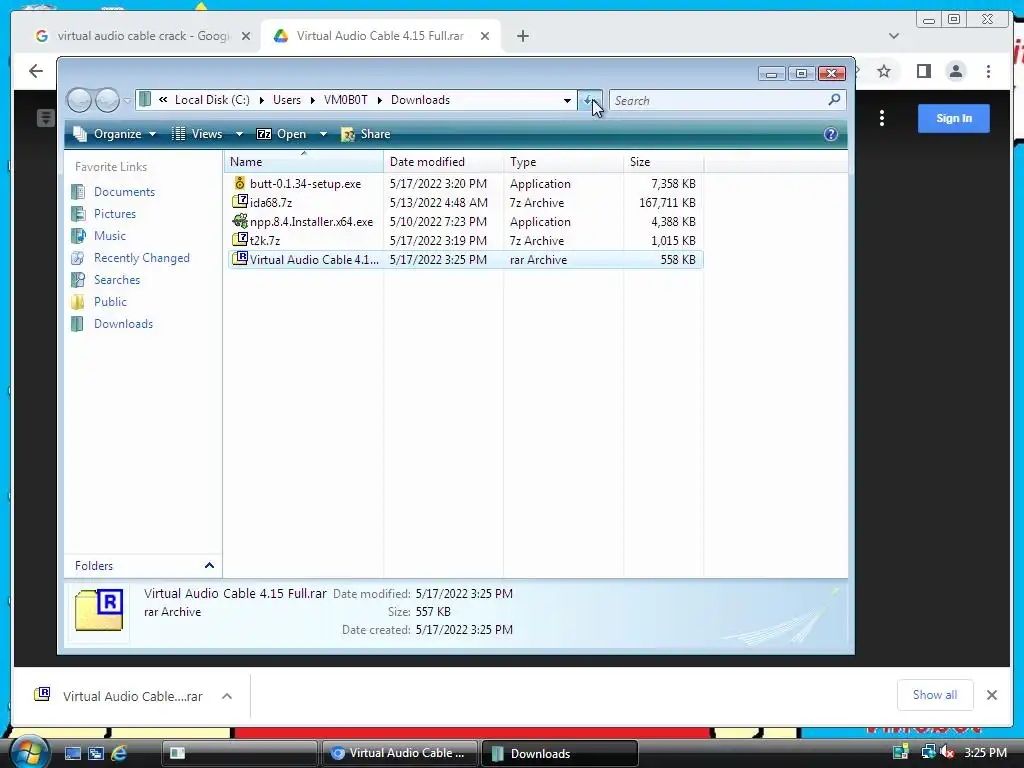
Task: Open Searches favorite link
Action: pos(117,280)
